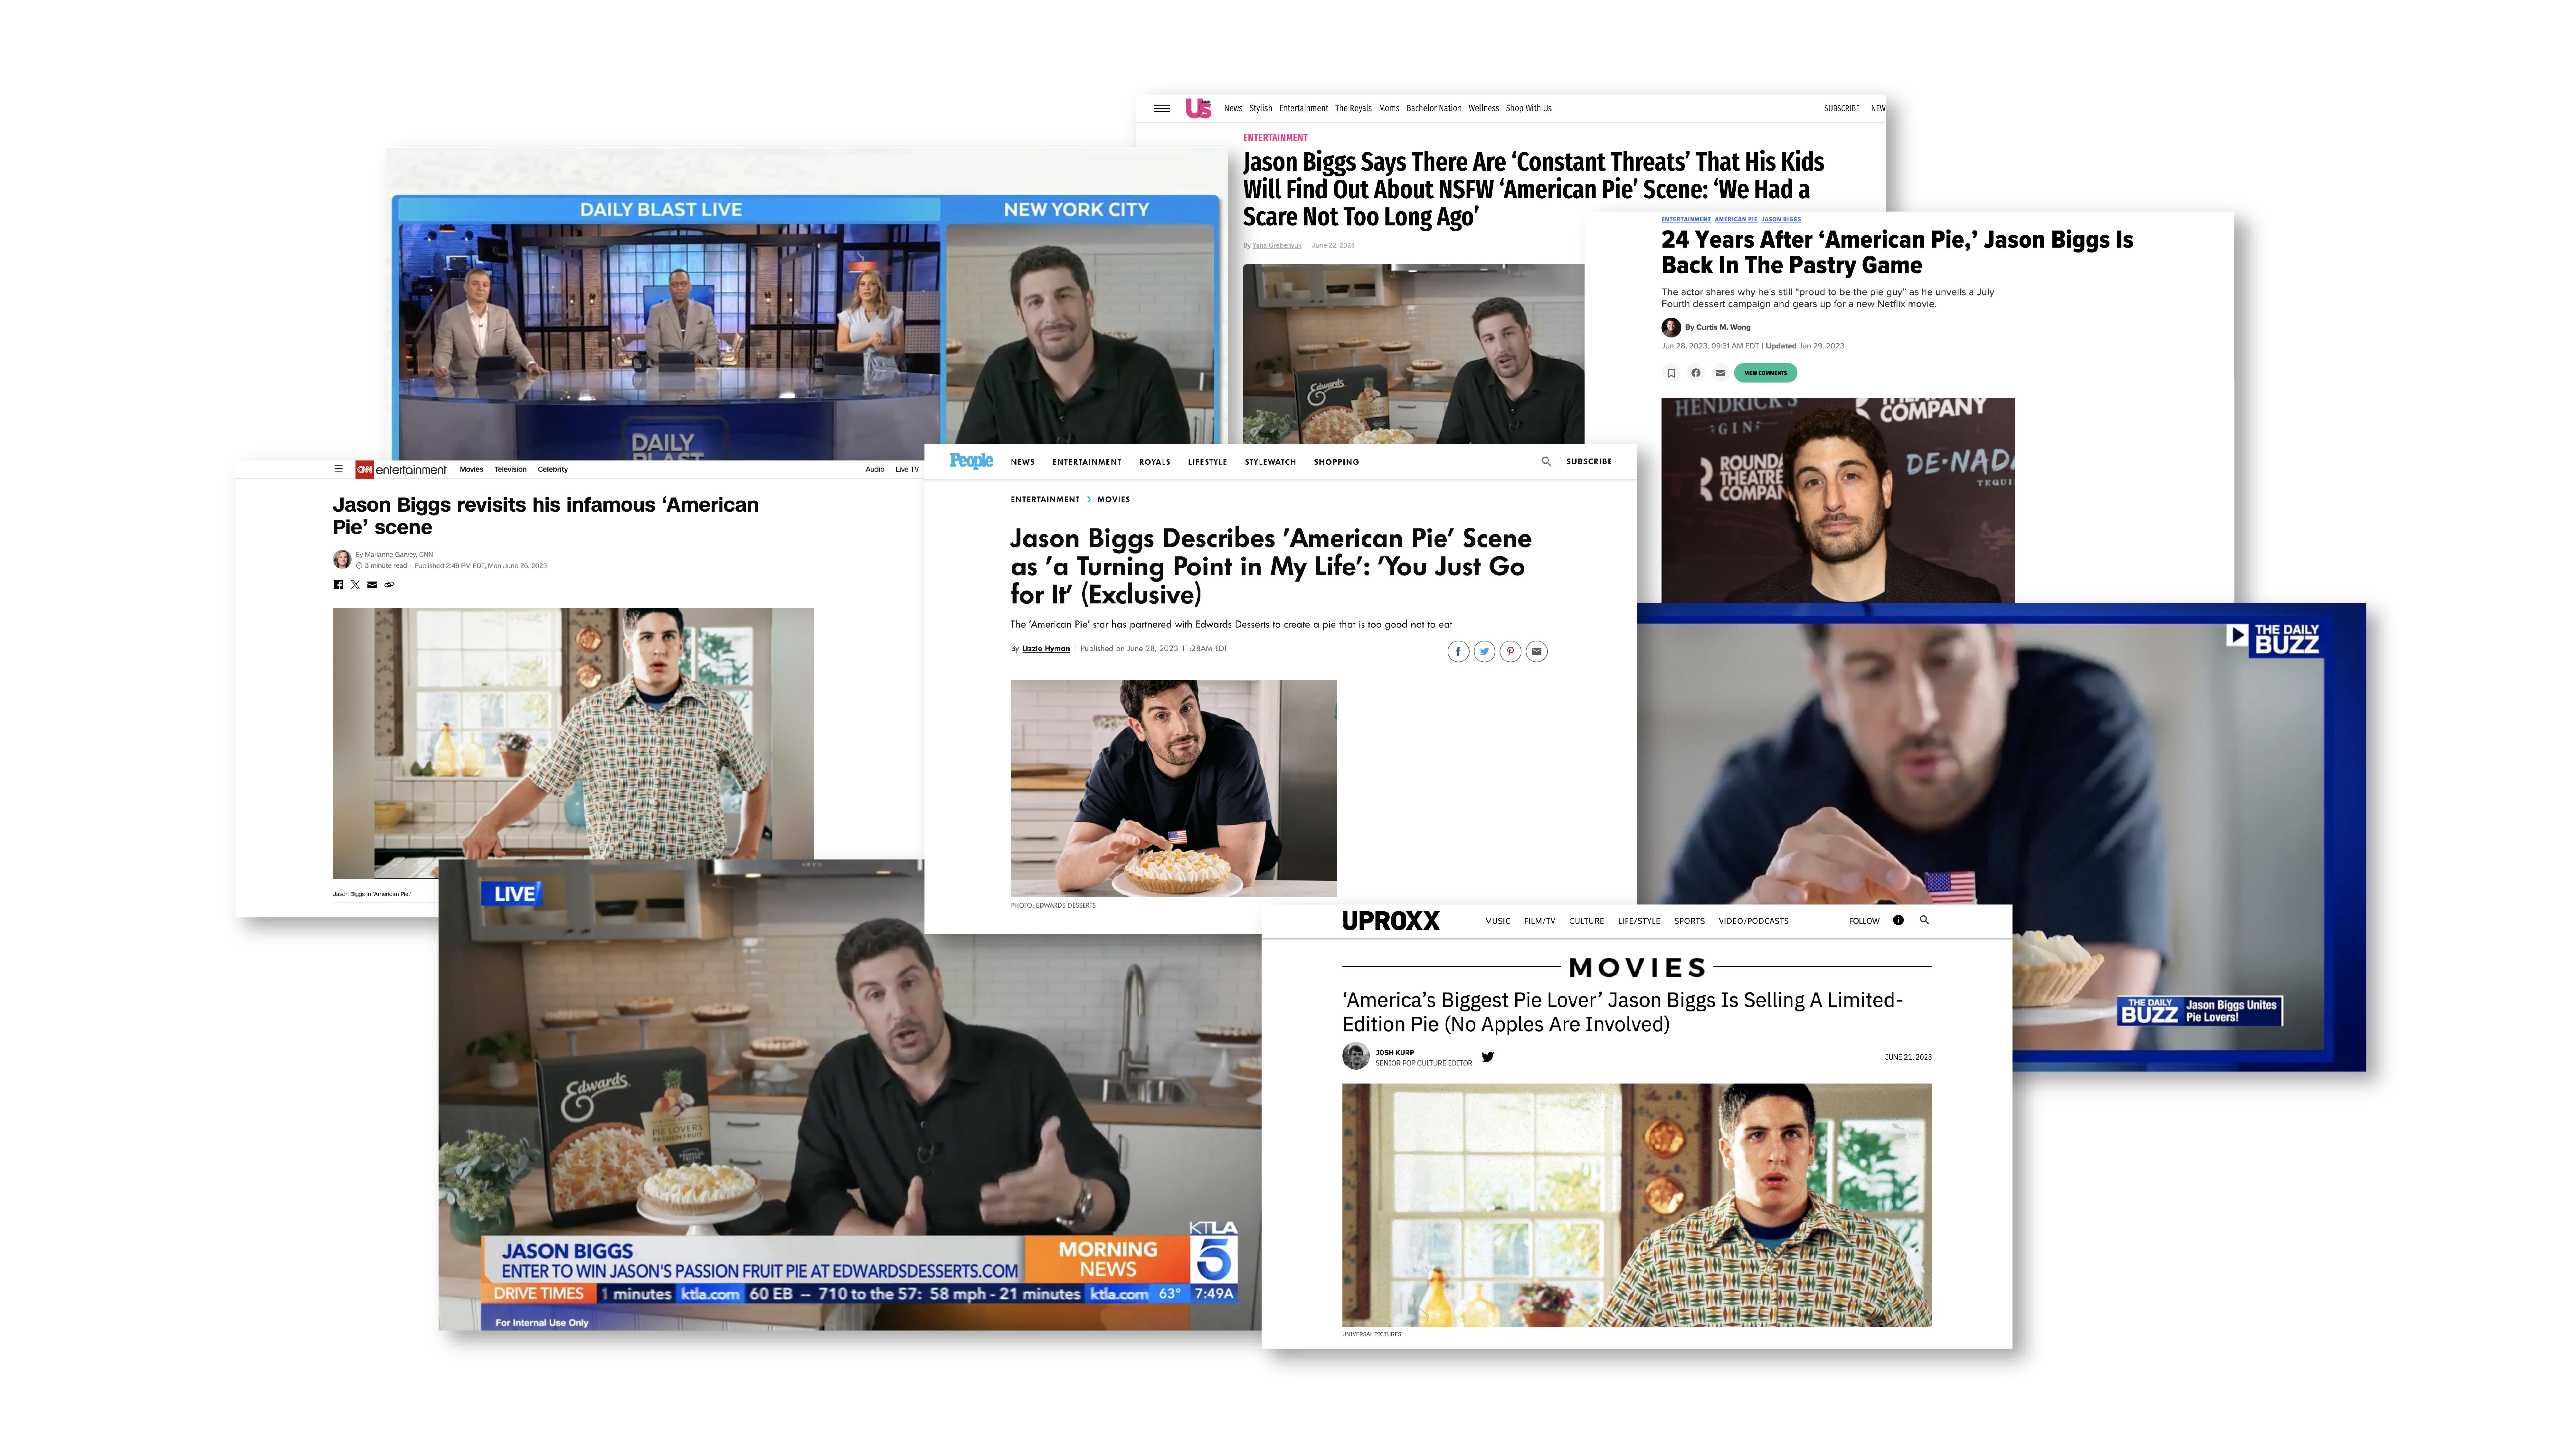The width and height of the screenshot is (2576, 1449).
Task: Email the People article
Action: 1537,652
